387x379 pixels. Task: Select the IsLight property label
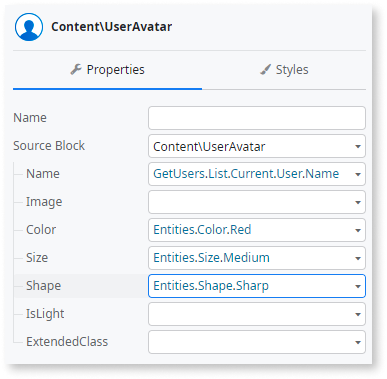pyautogui.click(x=45, y=314)
